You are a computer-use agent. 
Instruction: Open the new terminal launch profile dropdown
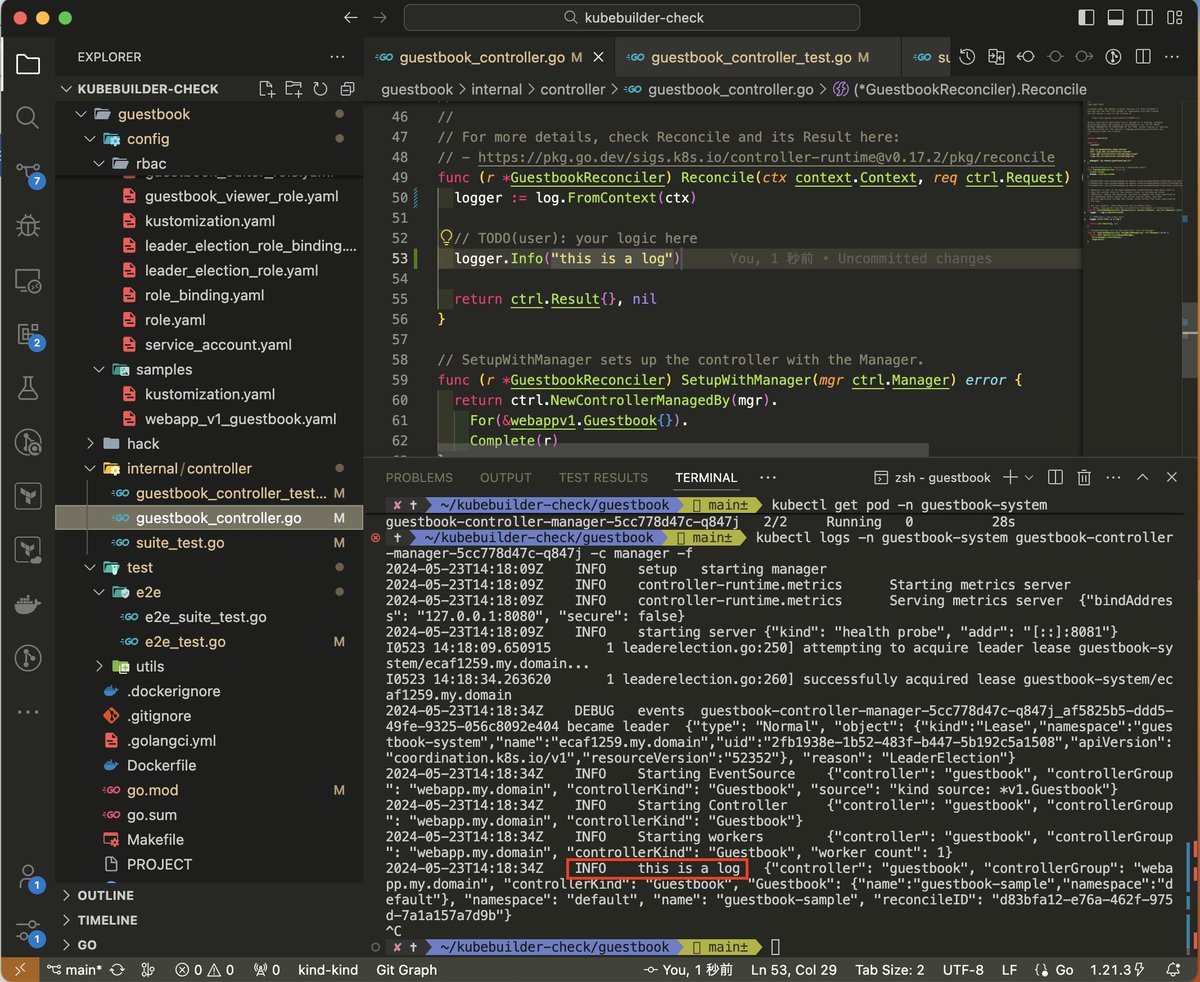pos(1030,478)
